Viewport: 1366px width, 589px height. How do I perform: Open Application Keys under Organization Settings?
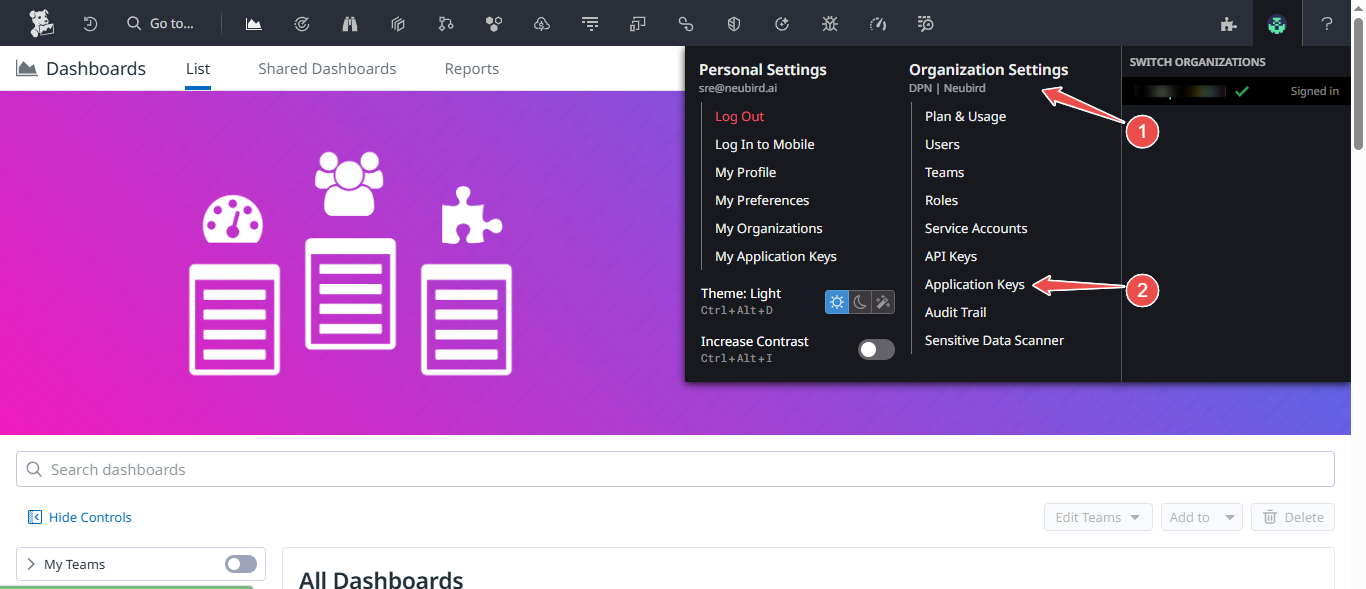click(x=974, y=284)
